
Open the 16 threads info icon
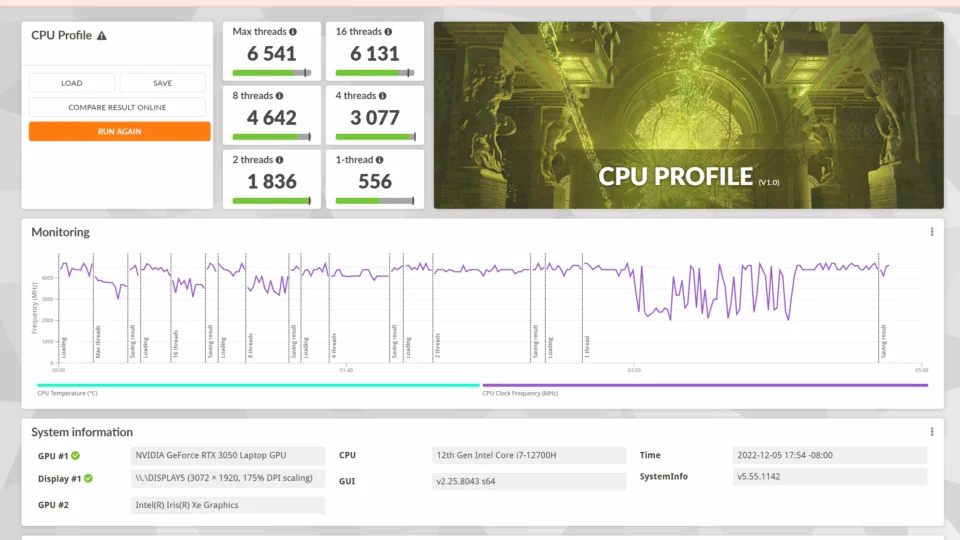click(388, 32)
